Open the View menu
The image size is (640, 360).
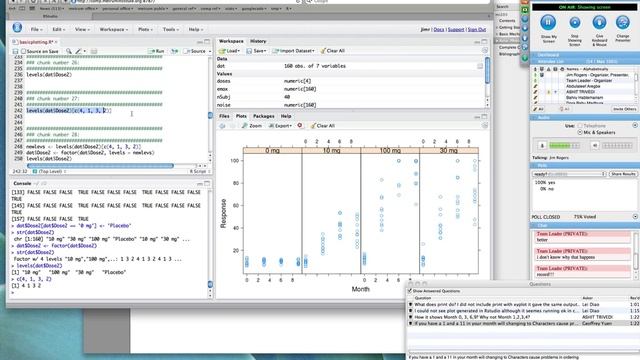coord(81,29)
